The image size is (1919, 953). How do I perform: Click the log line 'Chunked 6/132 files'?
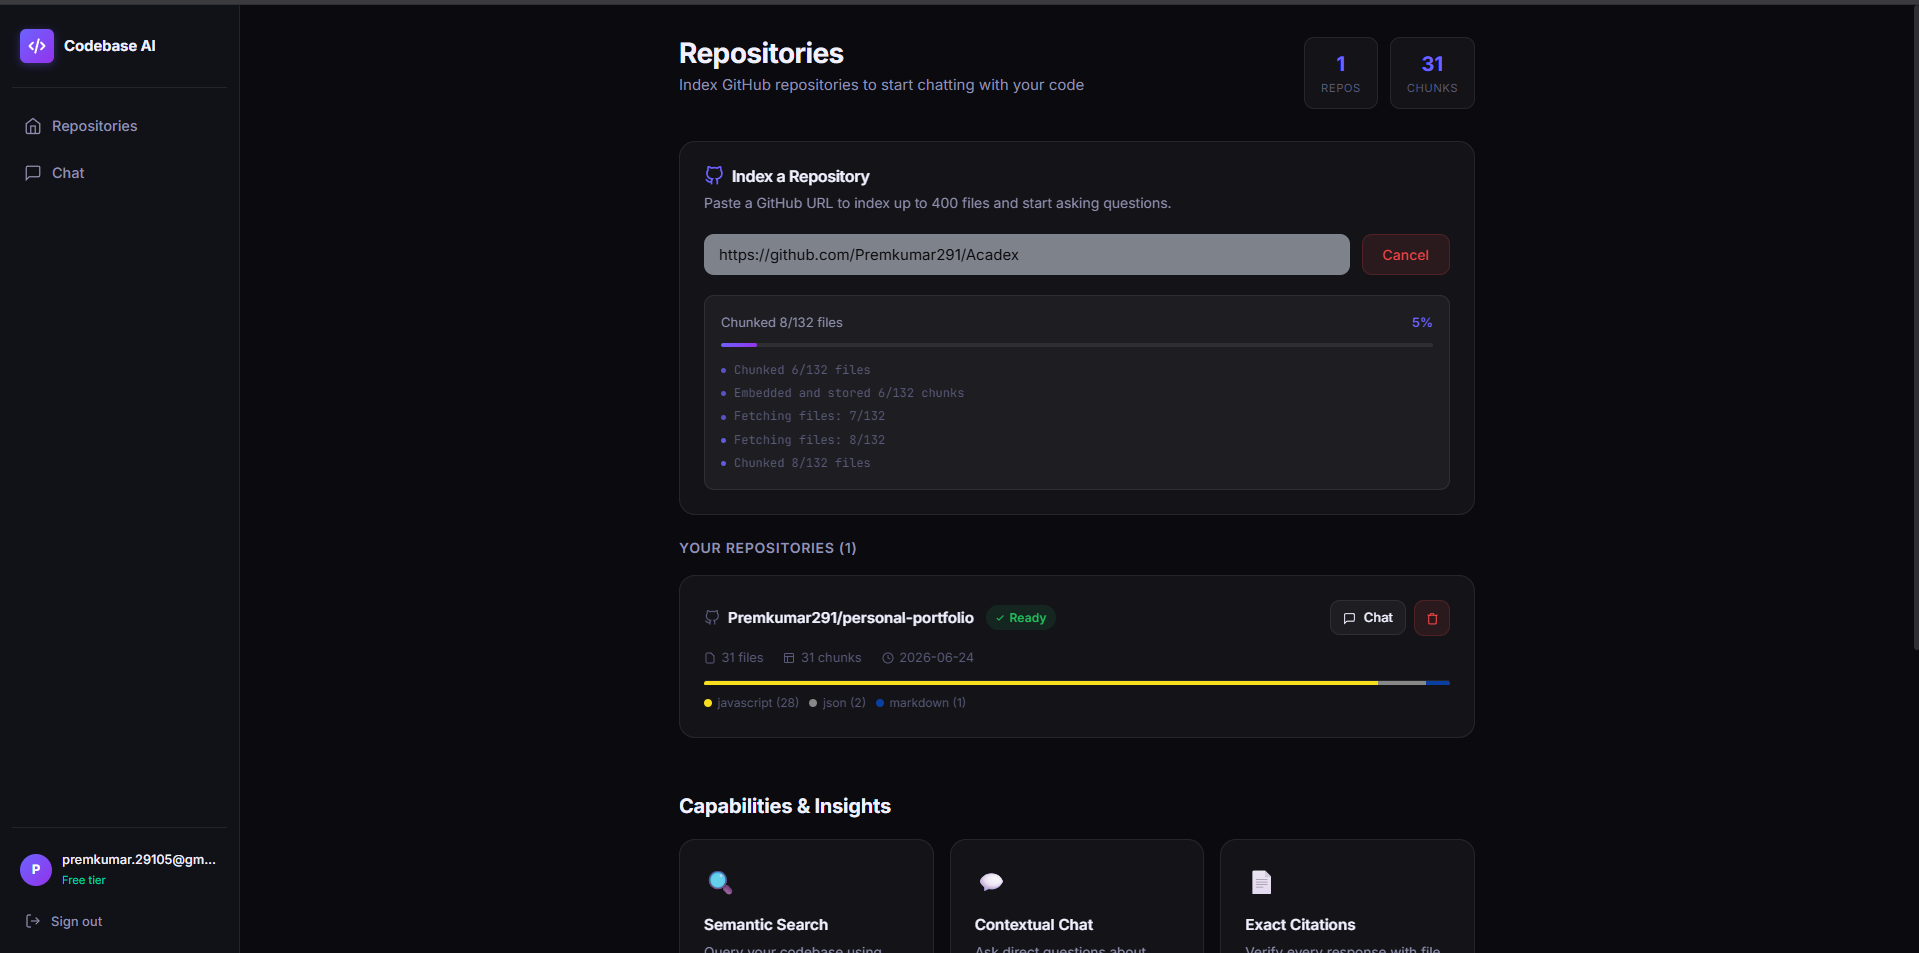point(801,370)
